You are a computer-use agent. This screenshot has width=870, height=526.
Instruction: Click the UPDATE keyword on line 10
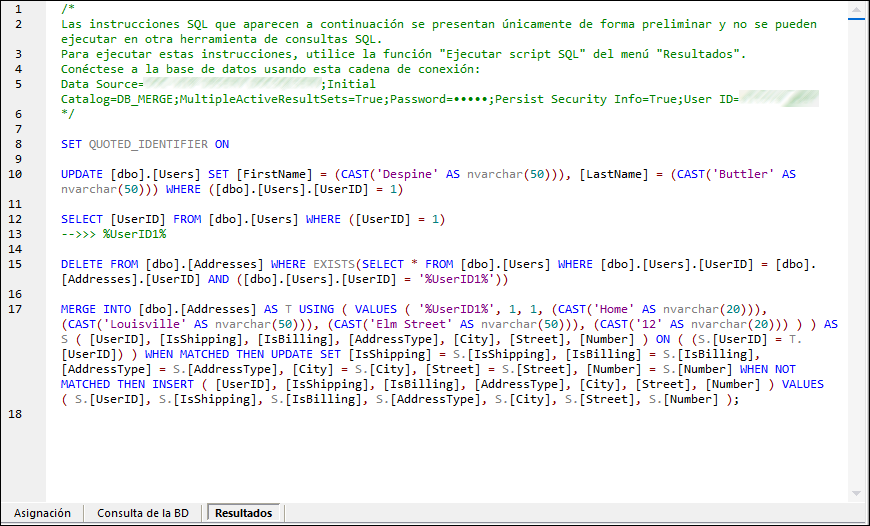(x=82, y=174)
